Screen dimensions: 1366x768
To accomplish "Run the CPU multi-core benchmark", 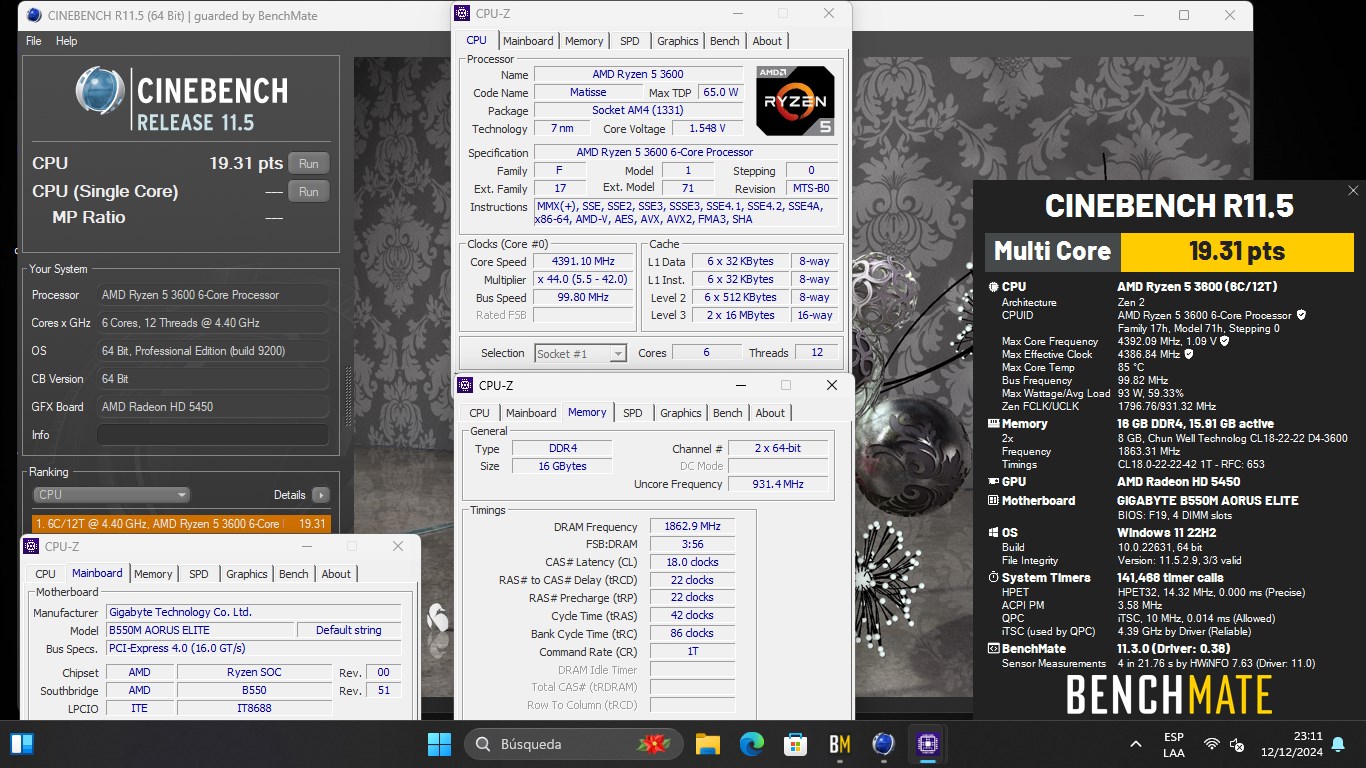I will [x=309, y=164].
